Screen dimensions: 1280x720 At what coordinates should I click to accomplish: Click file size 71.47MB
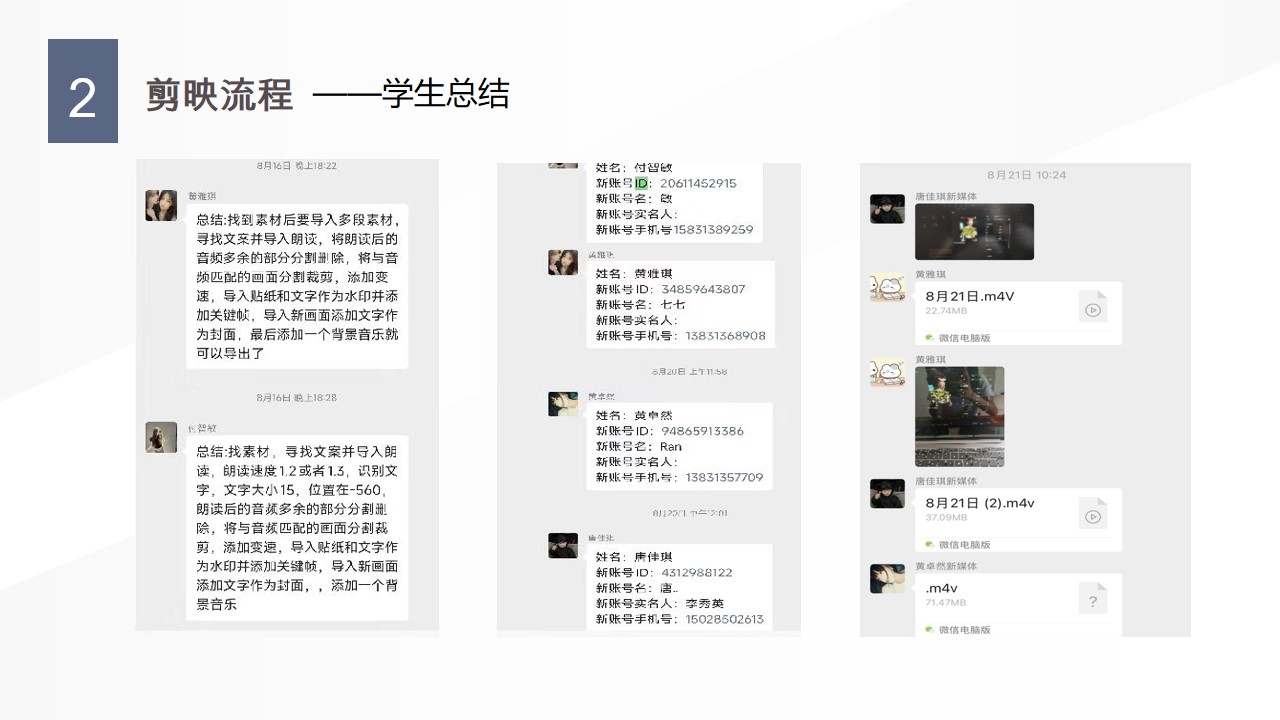click(946, 603)
